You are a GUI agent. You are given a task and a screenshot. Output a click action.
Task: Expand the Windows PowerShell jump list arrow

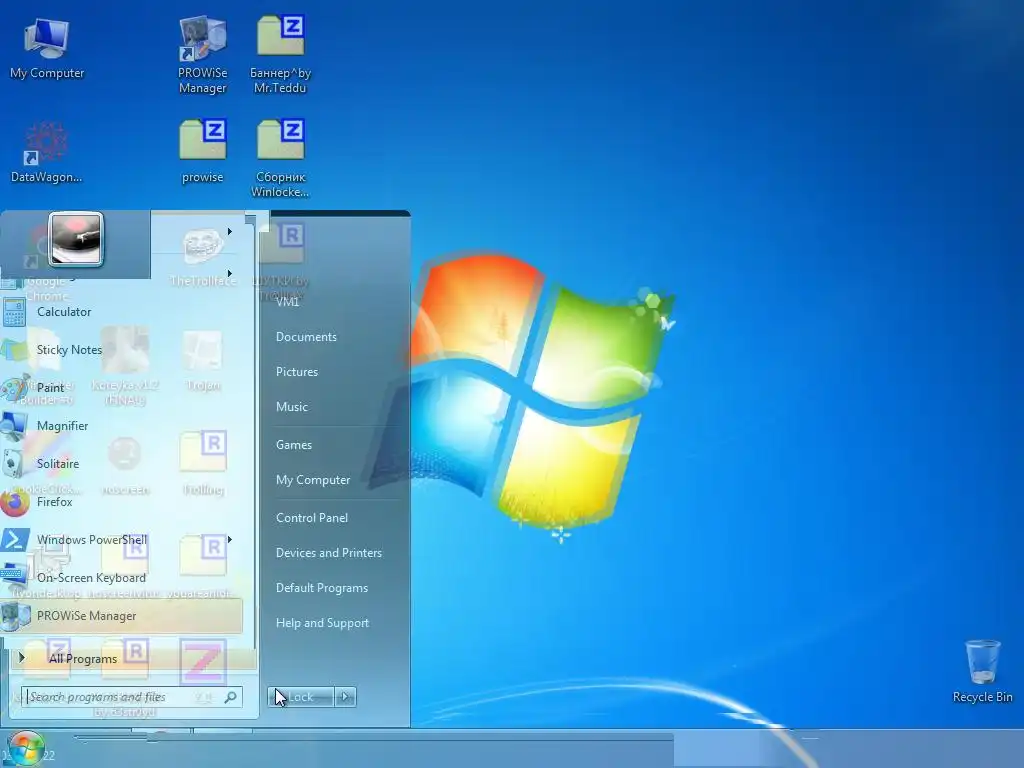point(230,539)
